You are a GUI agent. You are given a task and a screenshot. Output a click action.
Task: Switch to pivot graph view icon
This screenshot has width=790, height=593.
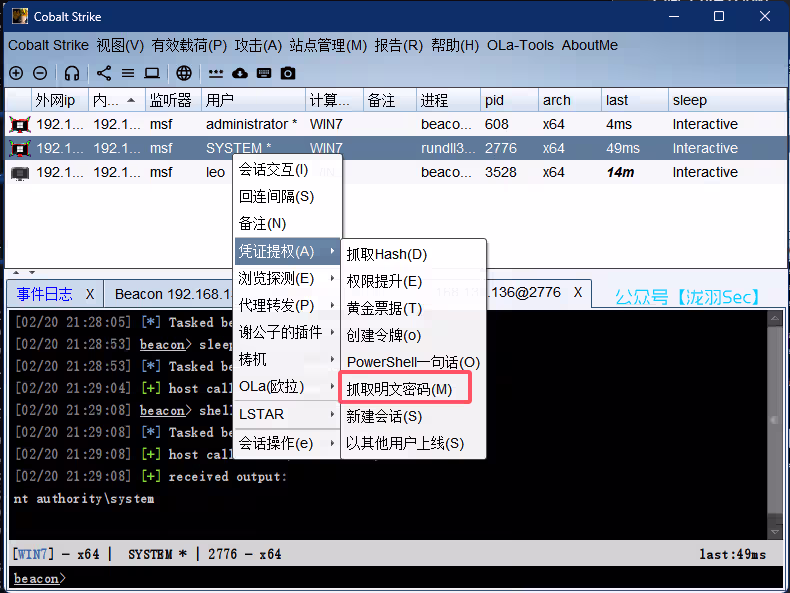coord(104,73)
